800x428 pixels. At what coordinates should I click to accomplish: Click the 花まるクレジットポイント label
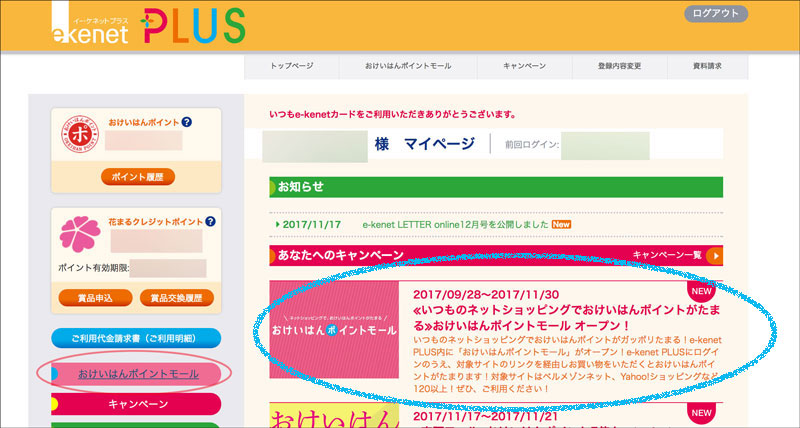pos(156,222)
